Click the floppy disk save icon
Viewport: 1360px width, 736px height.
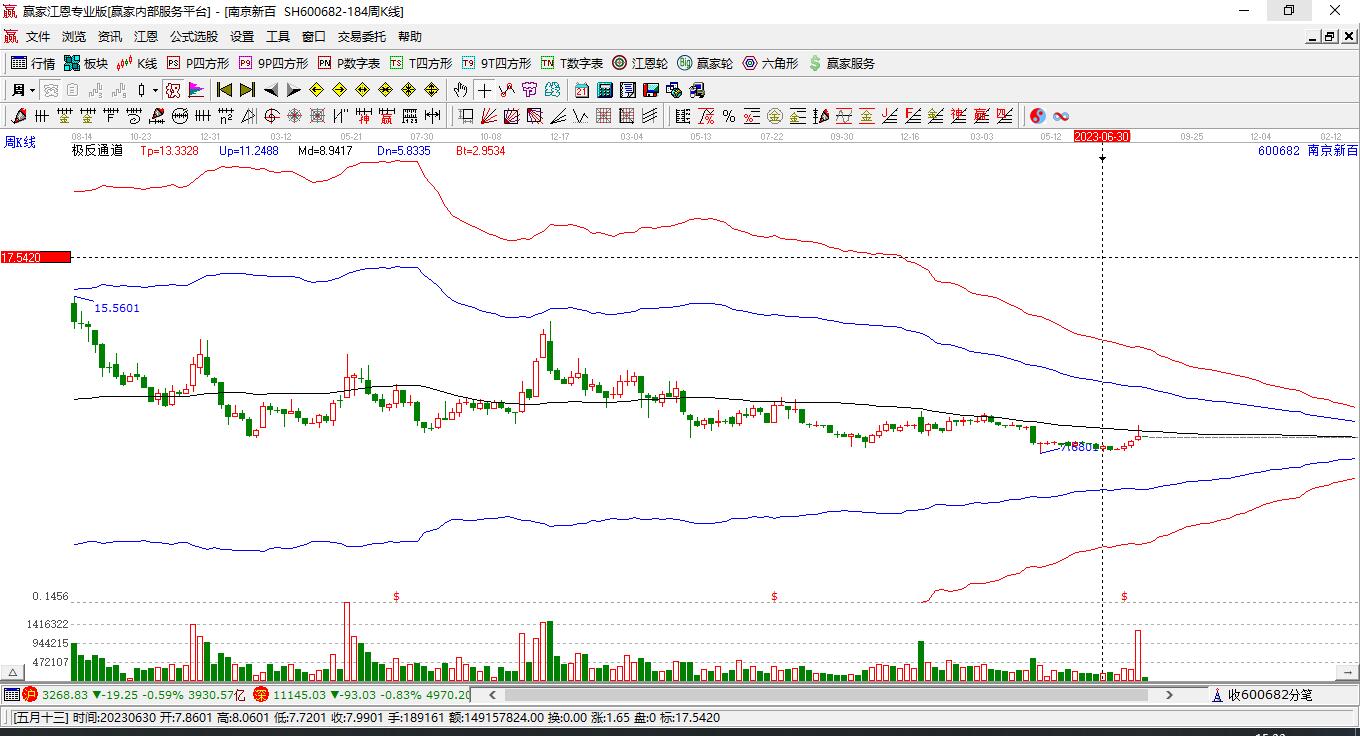[x=650, y=90]
